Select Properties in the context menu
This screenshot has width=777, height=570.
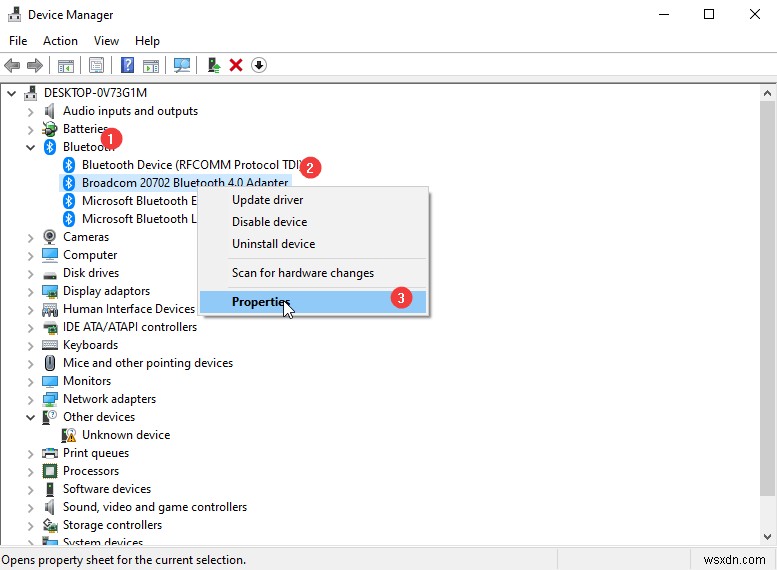(x=313, y=302)
